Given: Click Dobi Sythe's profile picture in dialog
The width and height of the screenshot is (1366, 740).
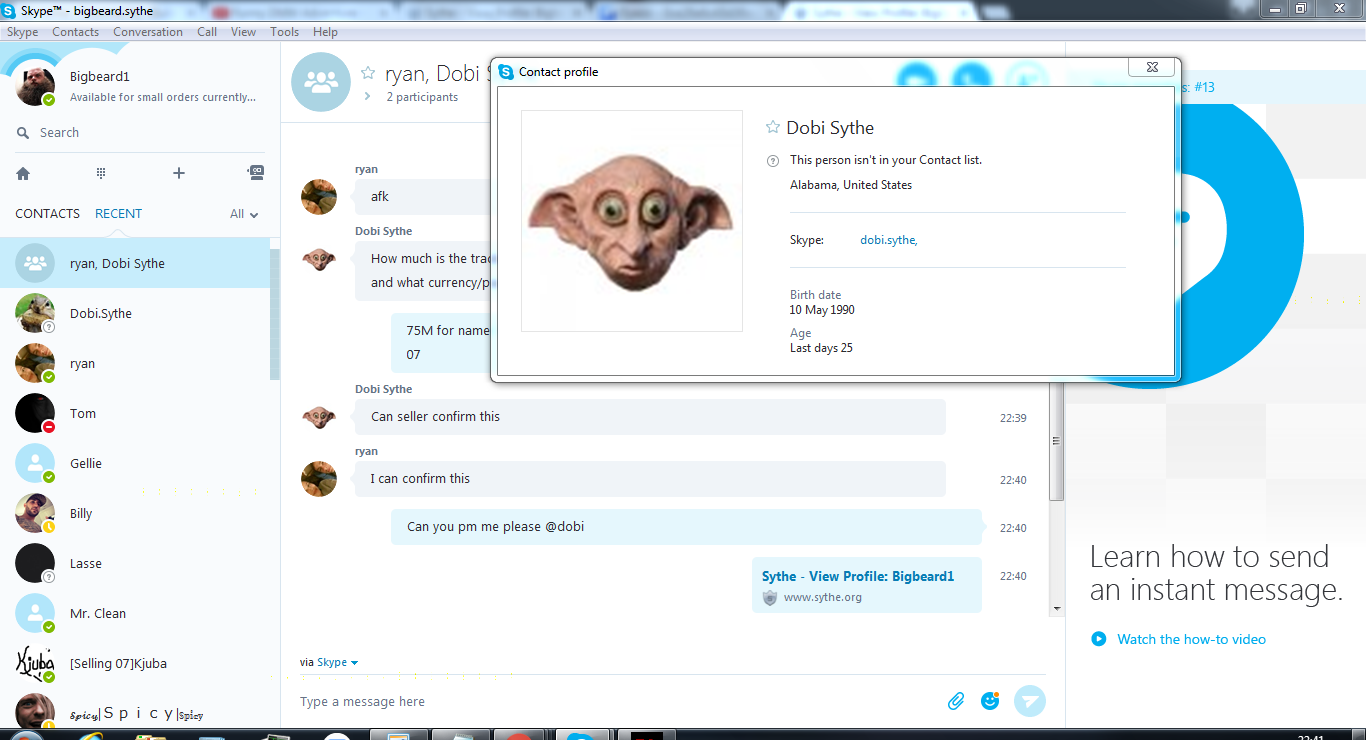Looking at the screenshot, I should pos(632,220).
